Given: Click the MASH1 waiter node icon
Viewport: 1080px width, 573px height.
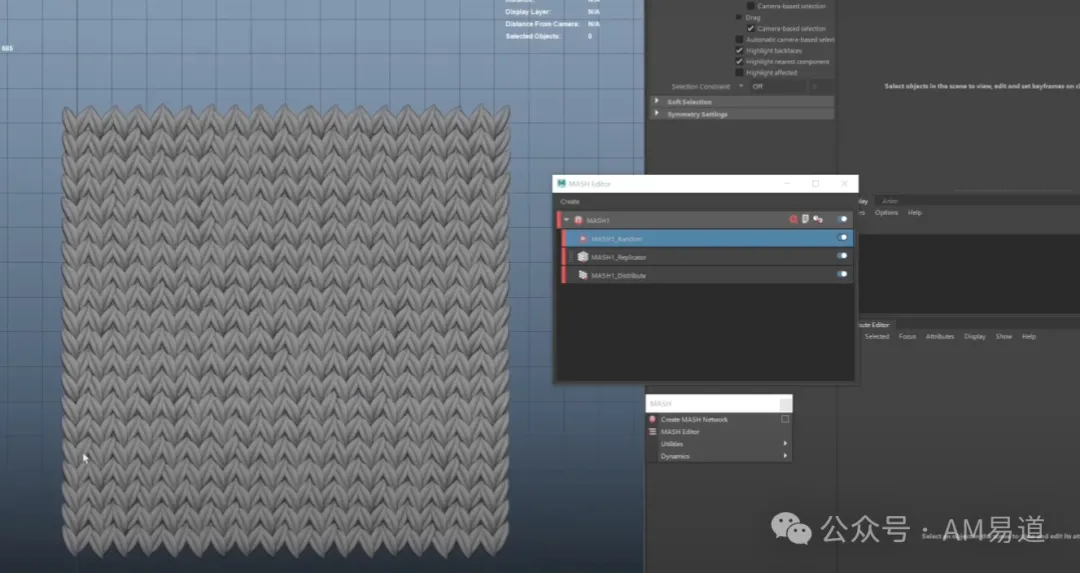Looking at the screenshot, I should pyautogui.click(x=579, y=220).
